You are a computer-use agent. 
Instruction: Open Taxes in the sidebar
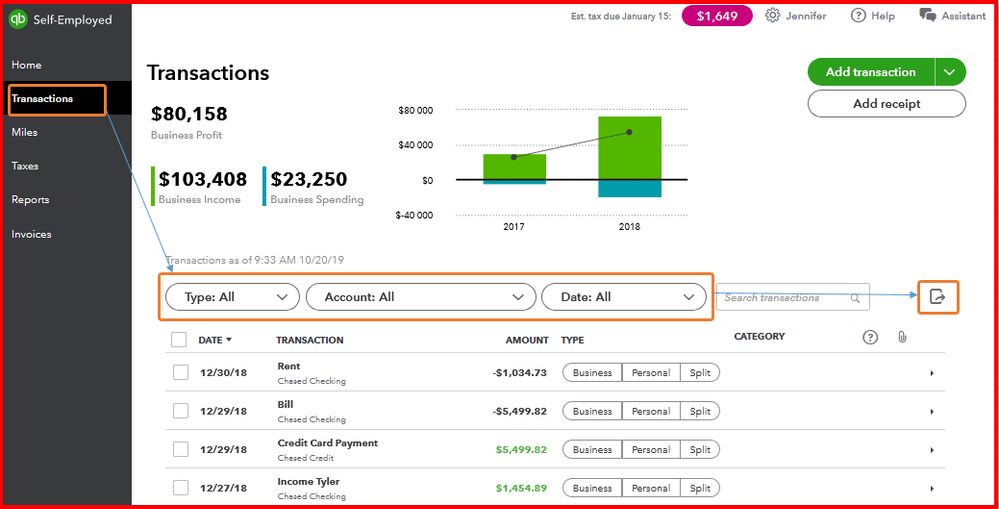[25, 166]
